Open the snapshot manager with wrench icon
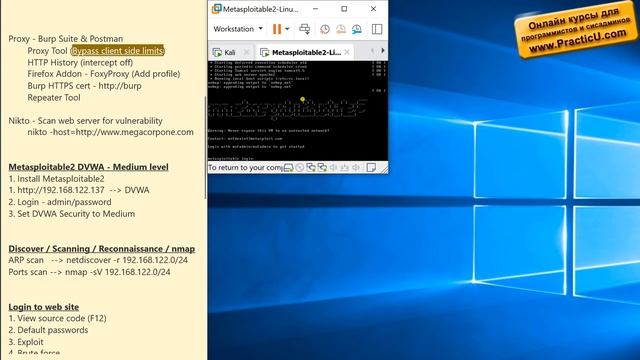Viewport: 640px width, 360px height. pos(357,29)
